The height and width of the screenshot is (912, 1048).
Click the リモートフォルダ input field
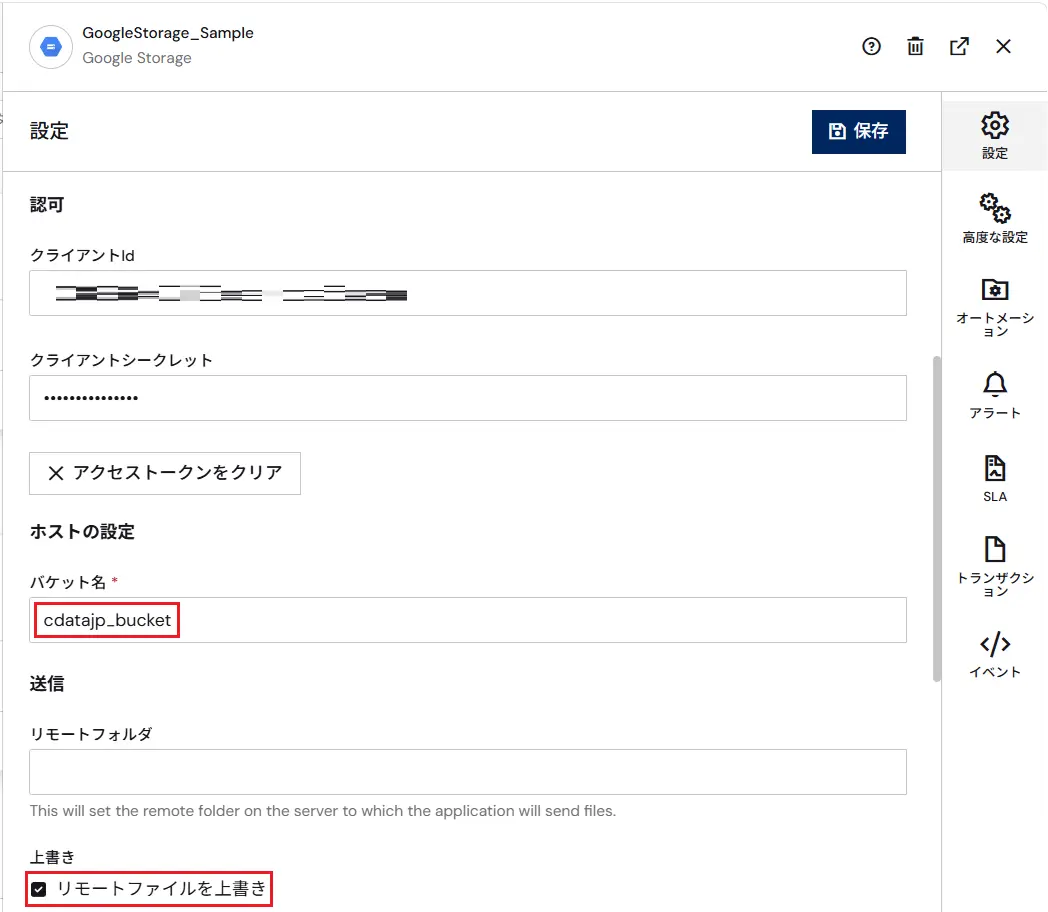(468, 772)
